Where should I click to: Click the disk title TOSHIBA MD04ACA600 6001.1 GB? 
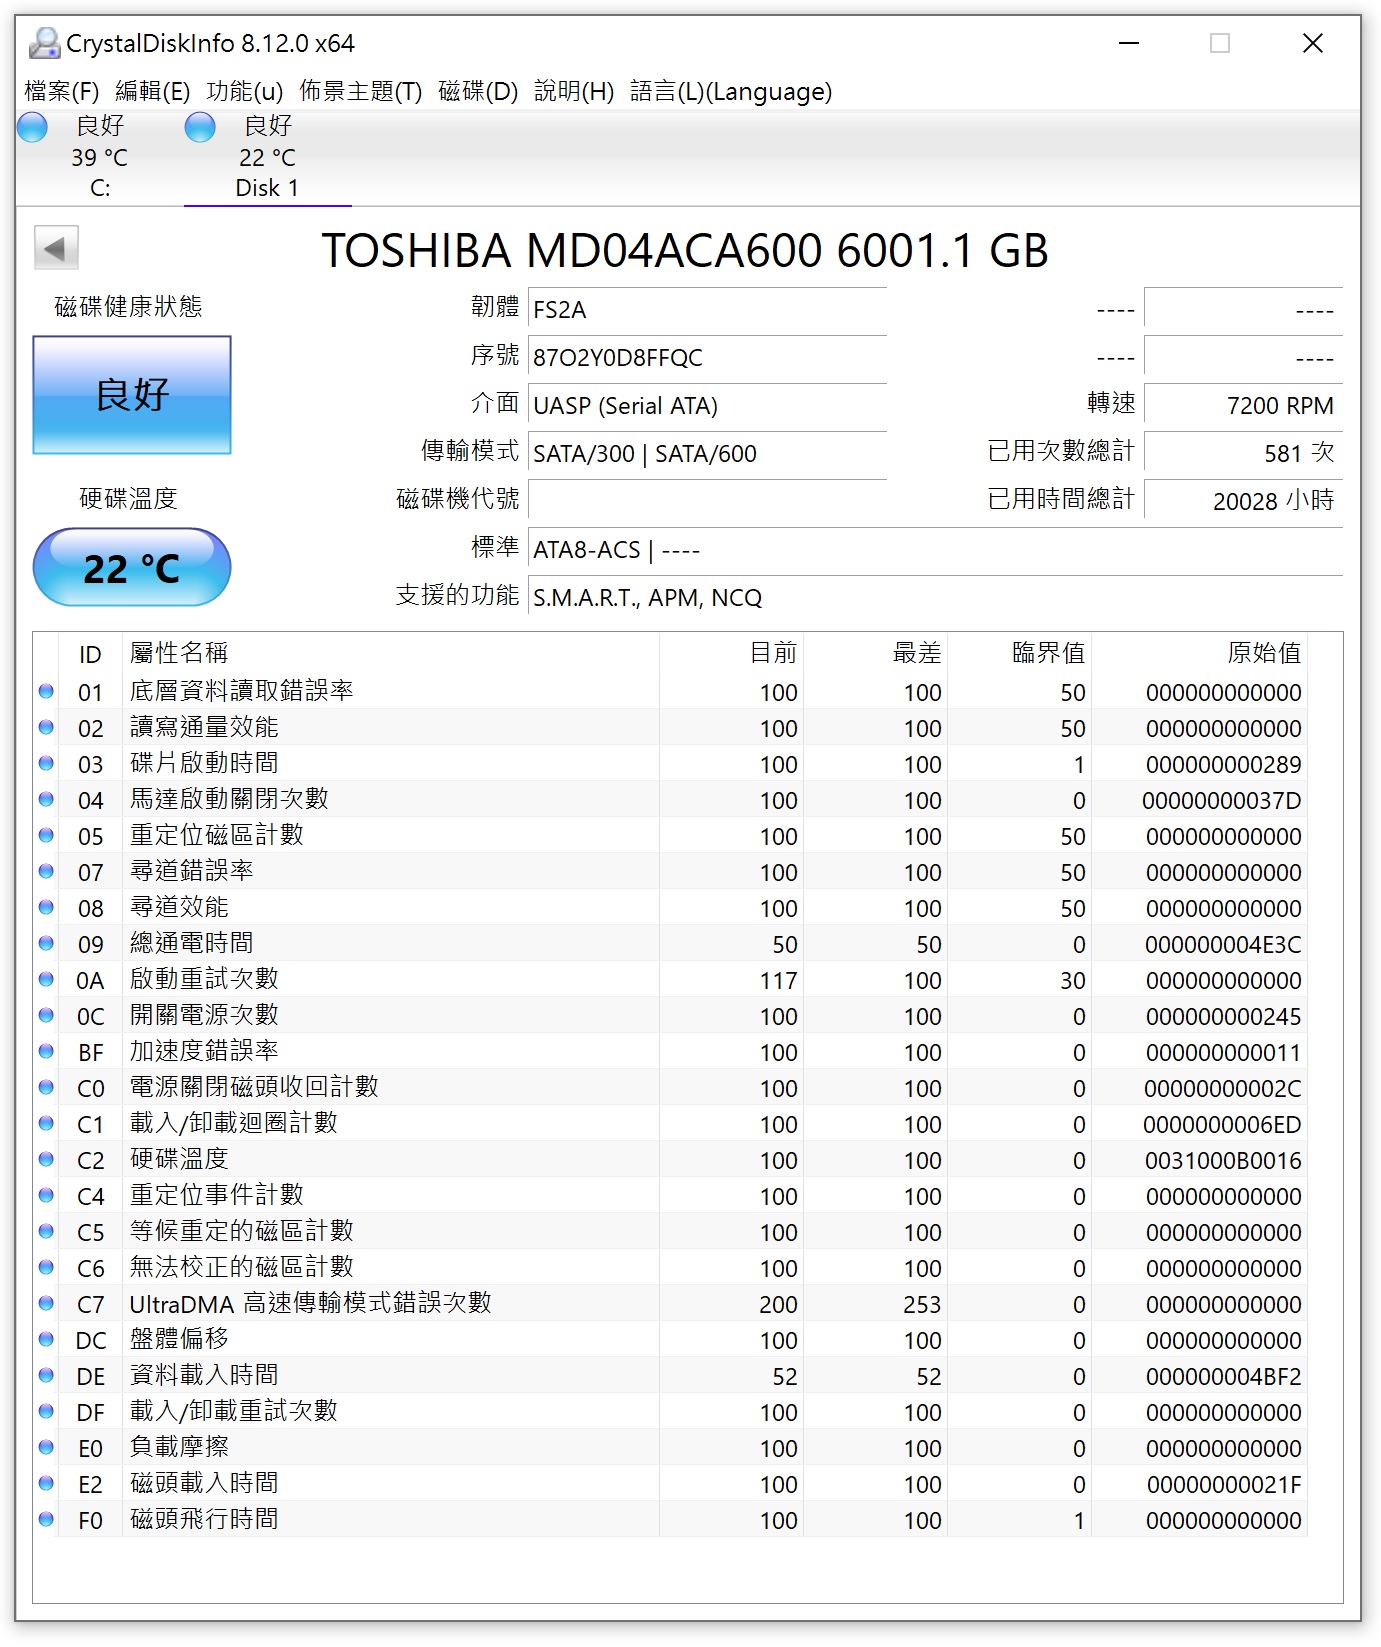click(685, 250)
